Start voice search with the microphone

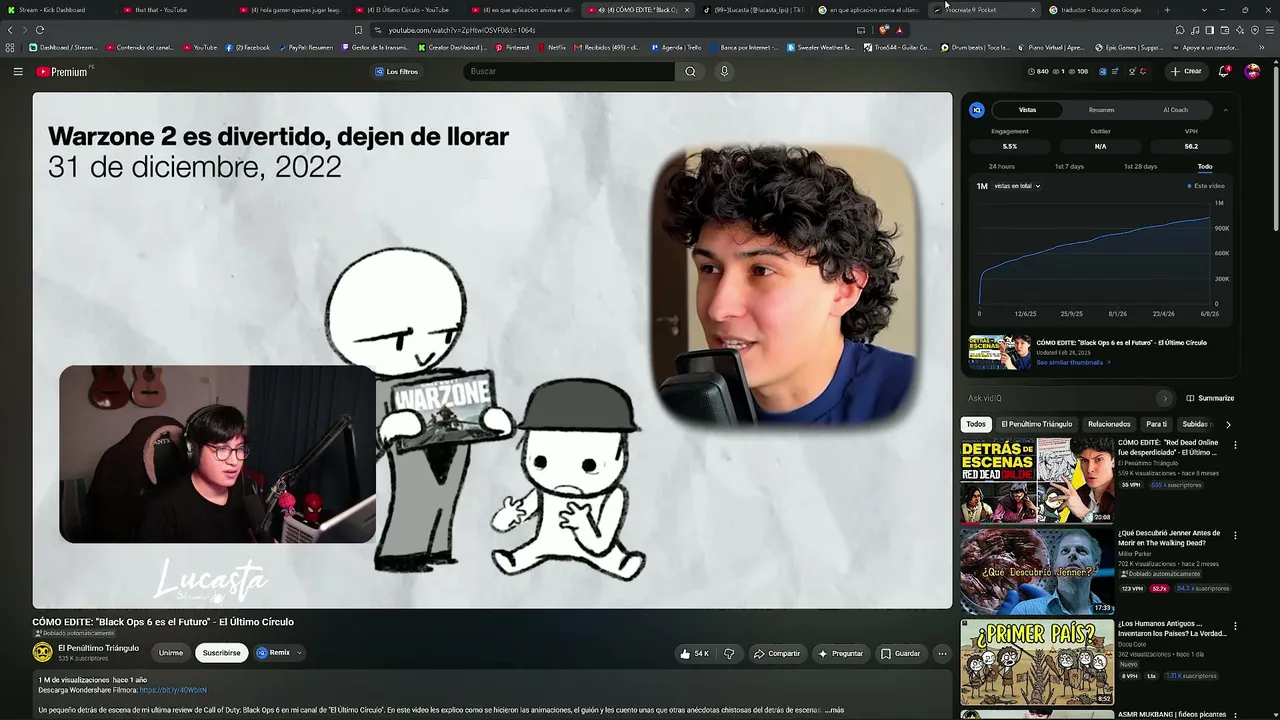click(724, 72)
